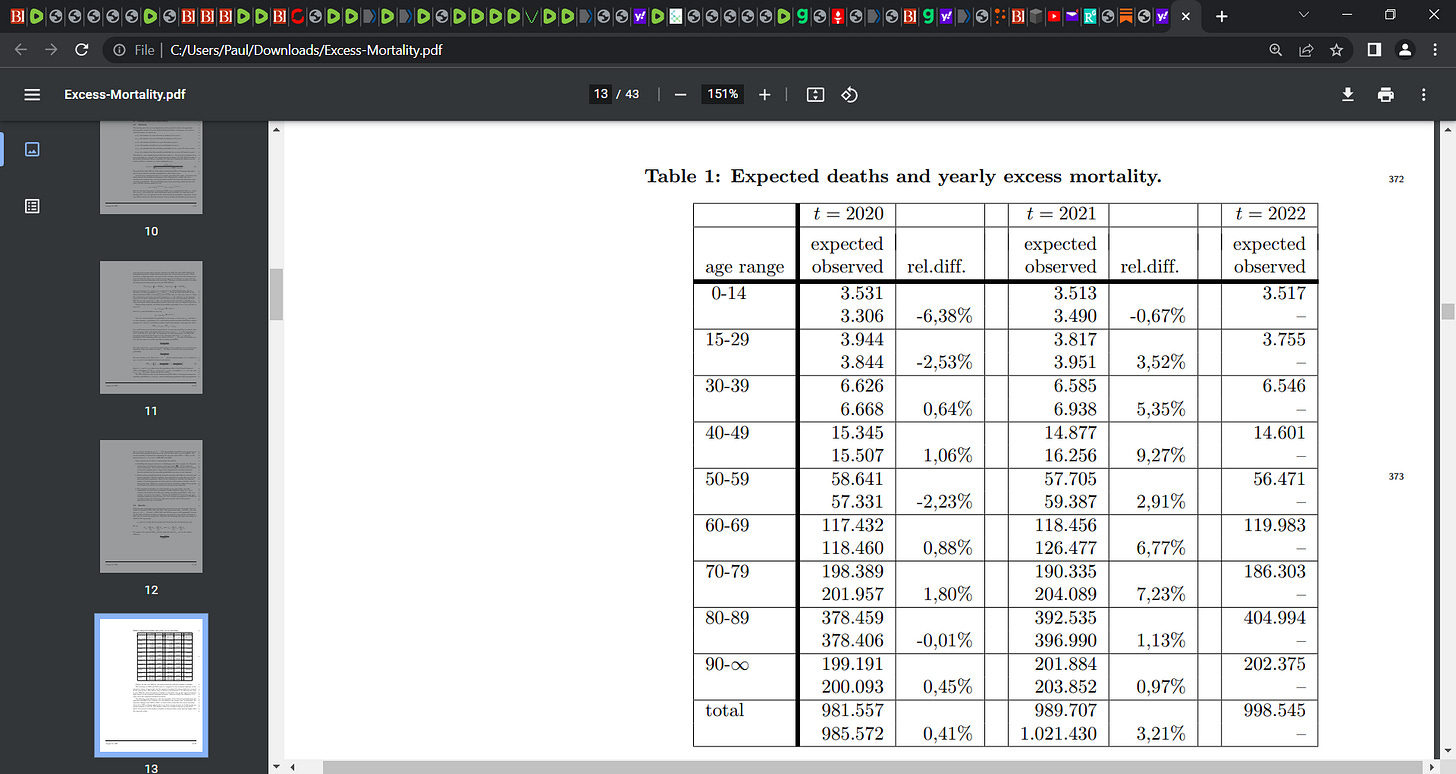Click the document scrollbar up arrow
Screen dimensions: 1456x774
1447,128
